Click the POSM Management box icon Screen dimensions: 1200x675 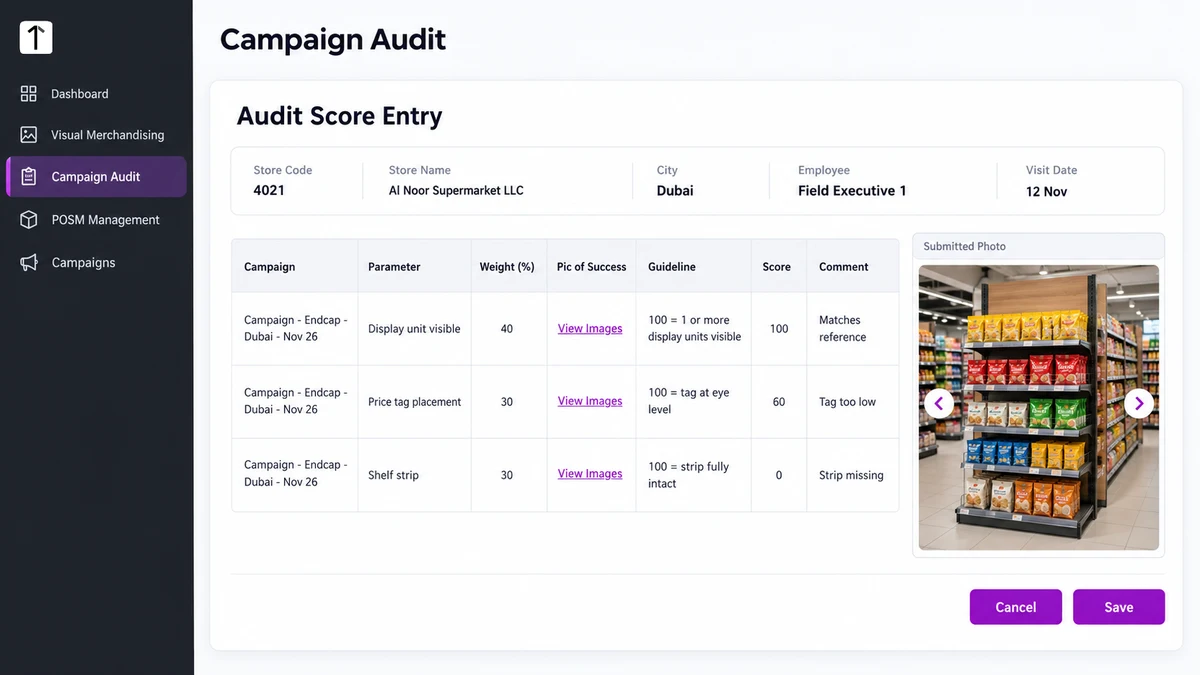click(29, 219)
